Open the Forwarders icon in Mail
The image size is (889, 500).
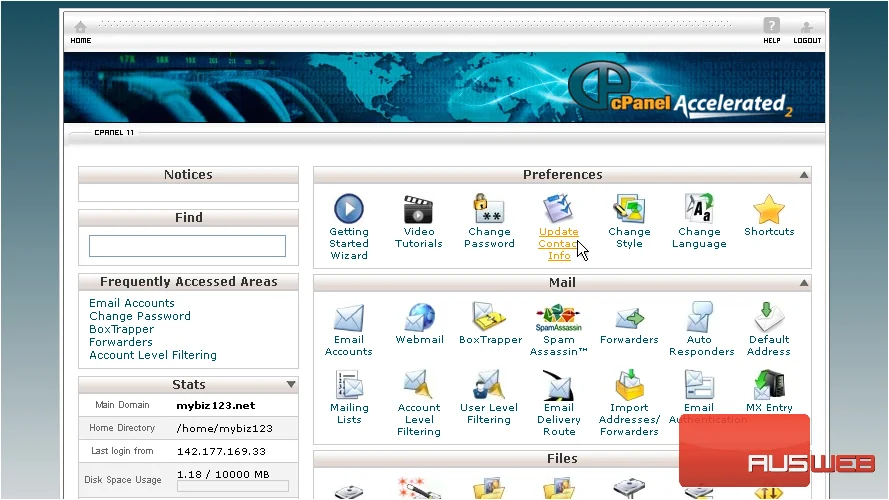(x=629, y=318)
